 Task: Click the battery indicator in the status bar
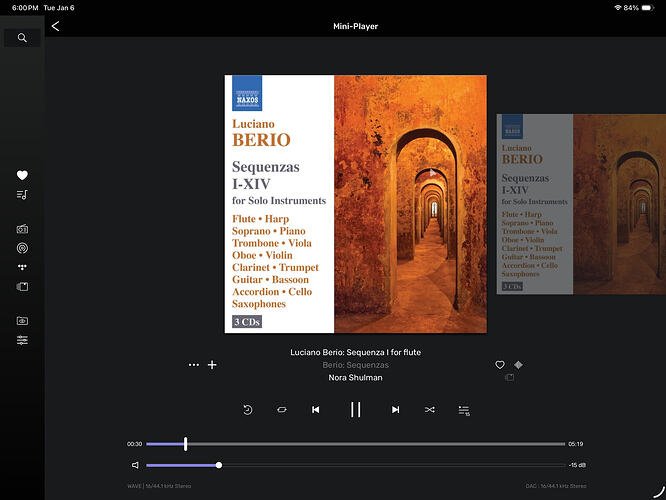pos(647,8)
